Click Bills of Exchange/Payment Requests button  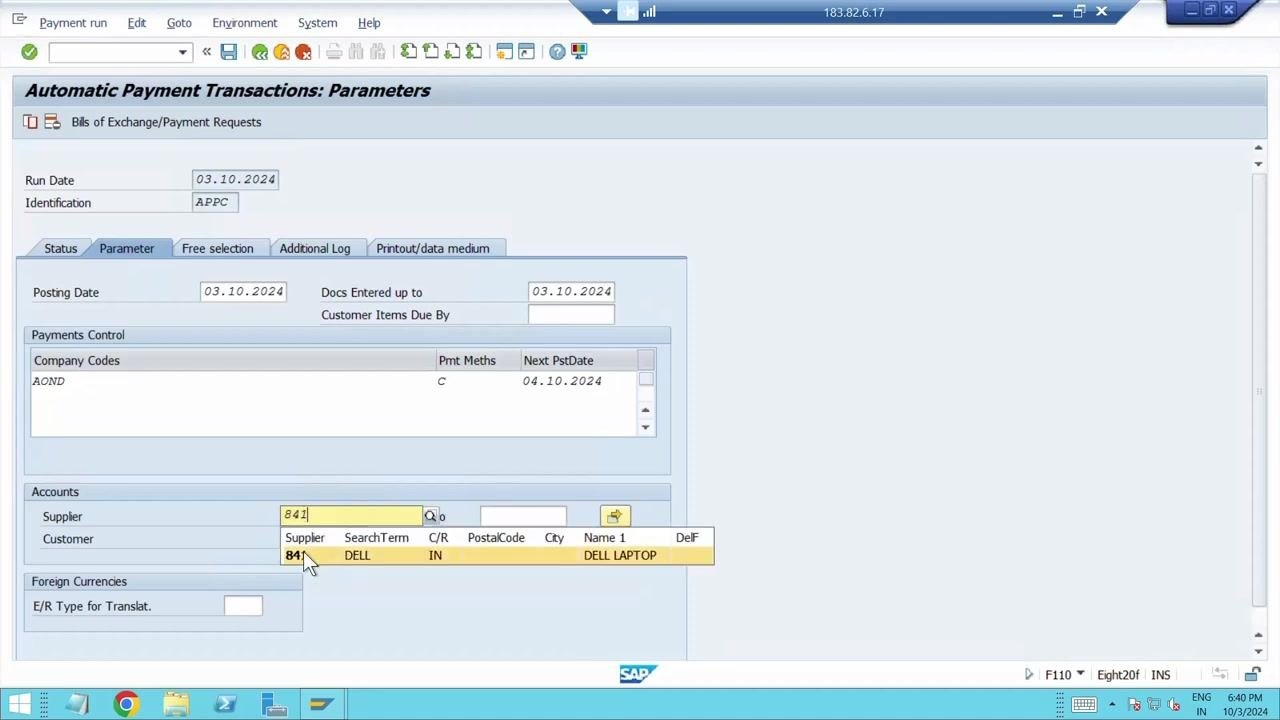[x=166, y=122]
